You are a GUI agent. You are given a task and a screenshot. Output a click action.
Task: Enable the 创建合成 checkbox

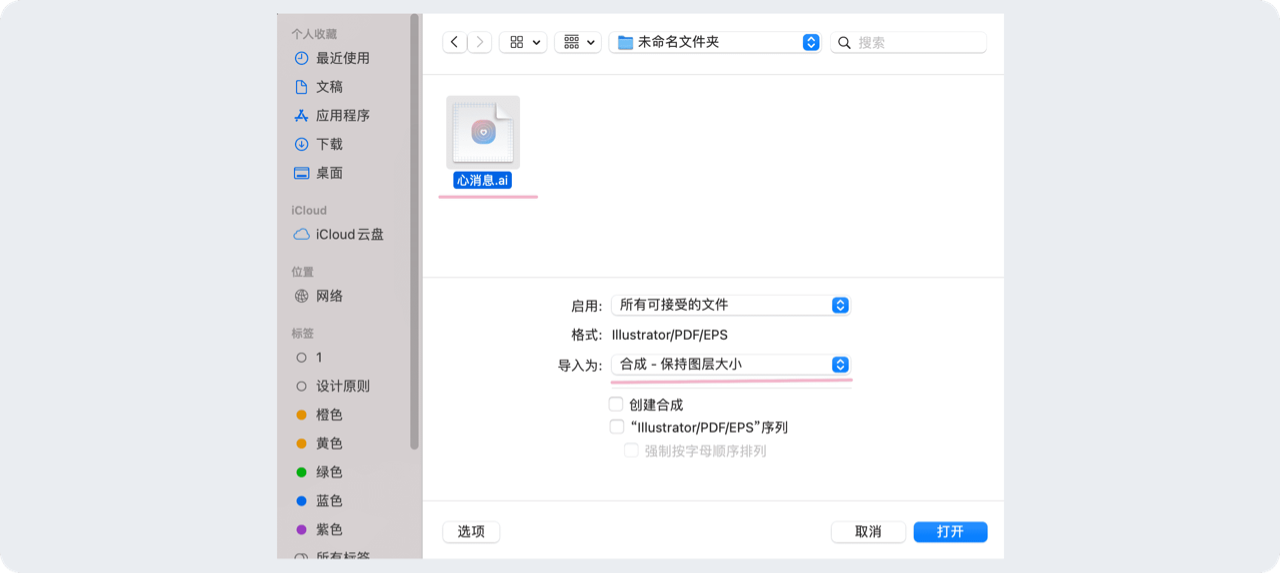pos(616,405)
